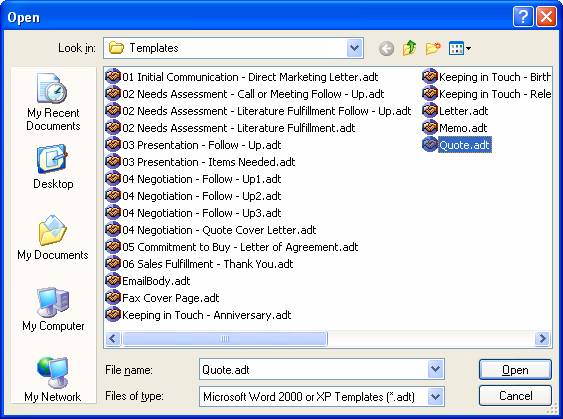Screen dimensions: 563x419
Task: Select My Computer location
Action: (x=53, y=309)
